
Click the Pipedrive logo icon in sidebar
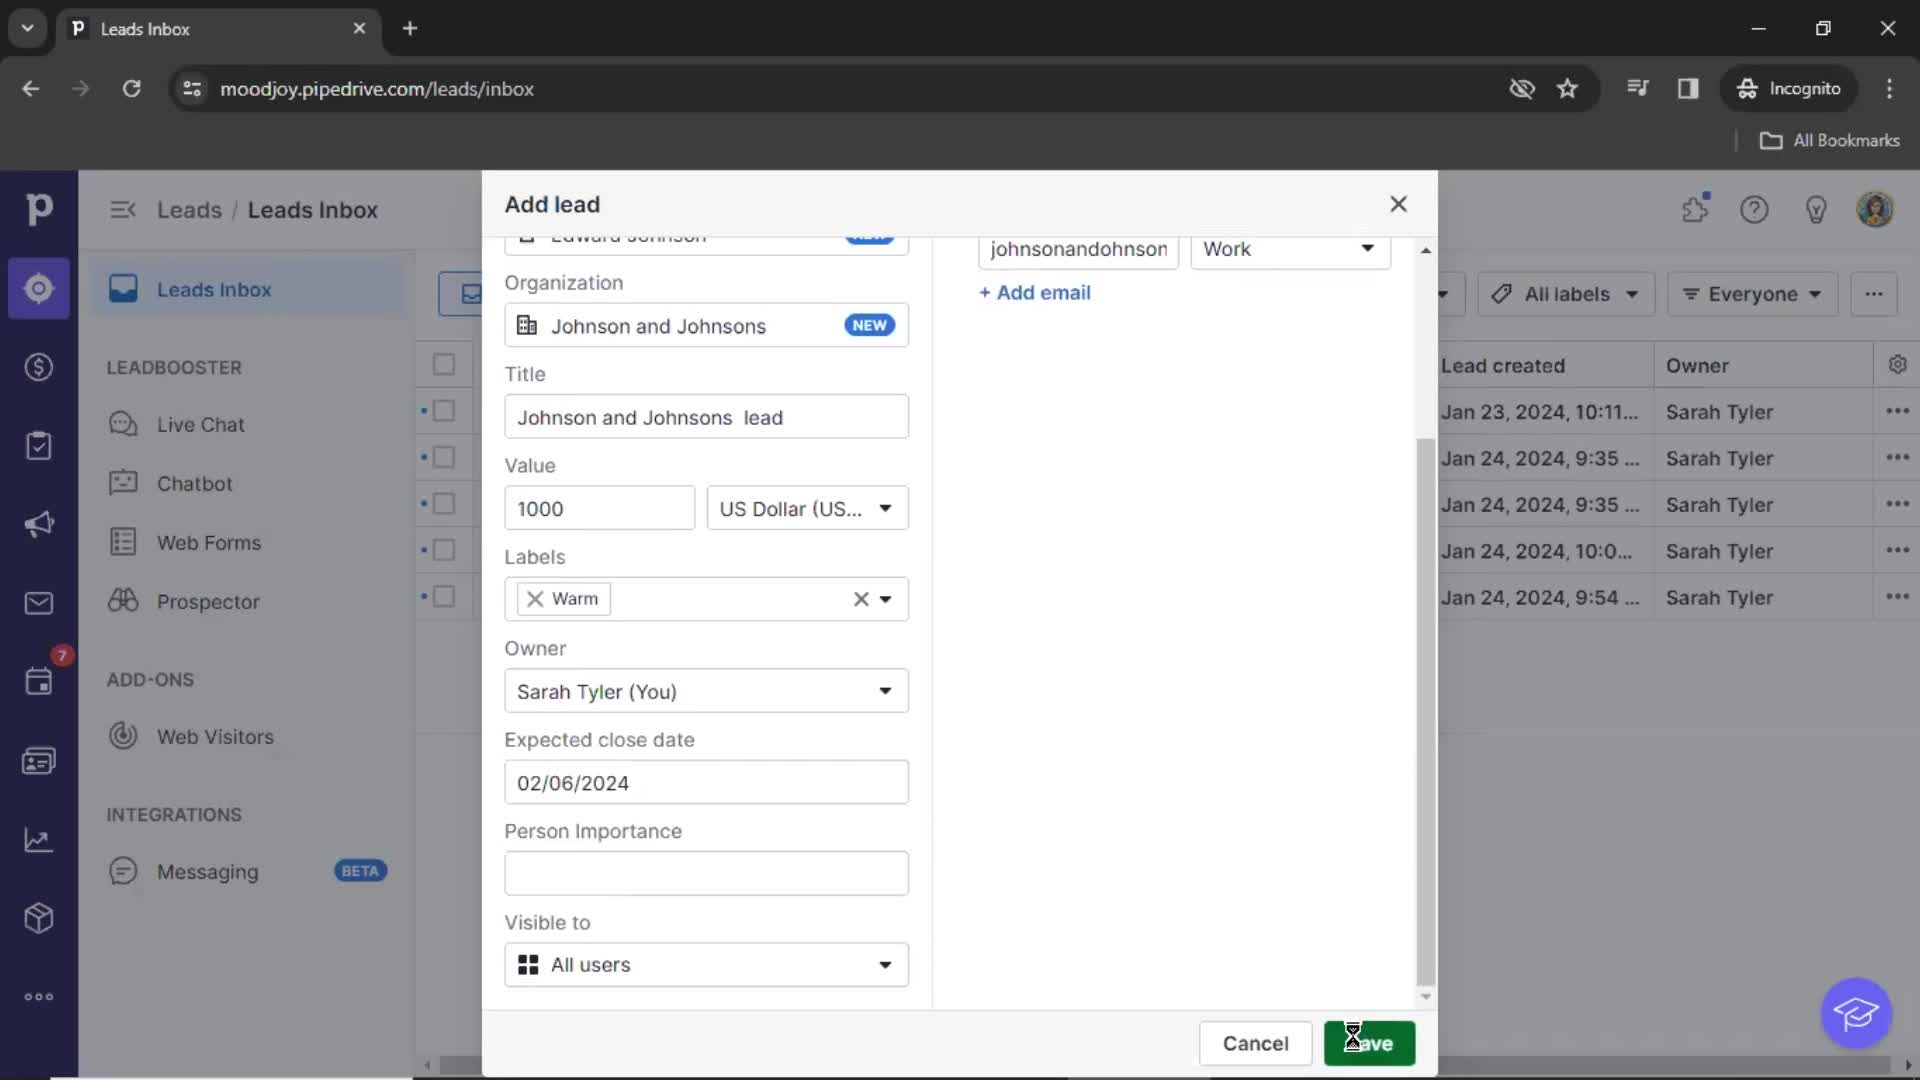pyautogui.click(x=38, y=208)
